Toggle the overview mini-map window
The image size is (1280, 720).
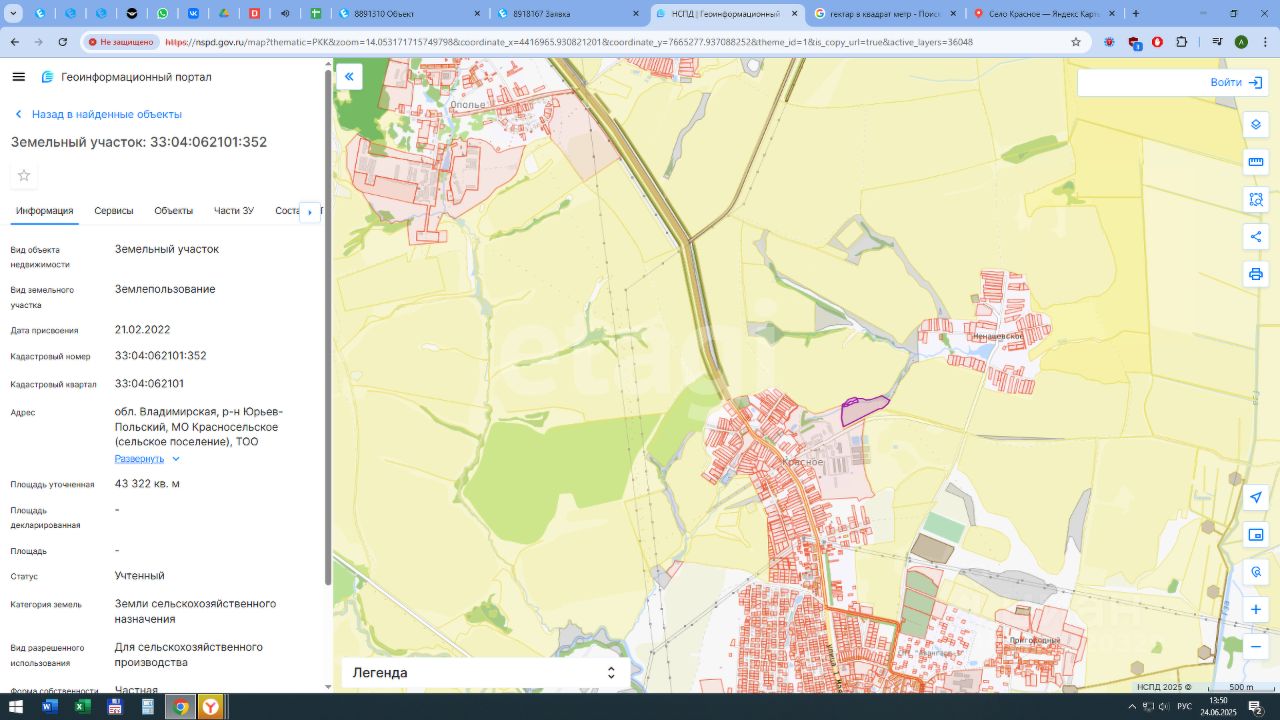click(x=1255, y=535)
